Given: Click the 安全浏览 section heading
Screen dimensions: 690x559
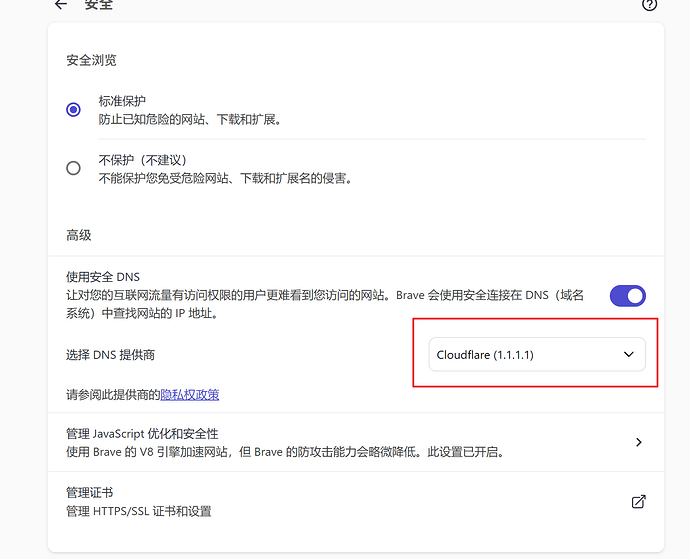Looking at the screenshot, I should [92, 60].
